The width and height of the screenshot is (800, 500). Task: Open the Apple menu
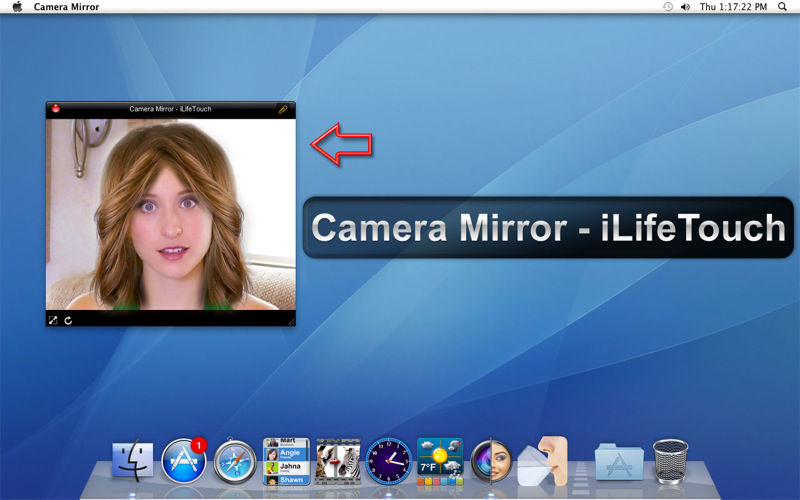point(17,7)
